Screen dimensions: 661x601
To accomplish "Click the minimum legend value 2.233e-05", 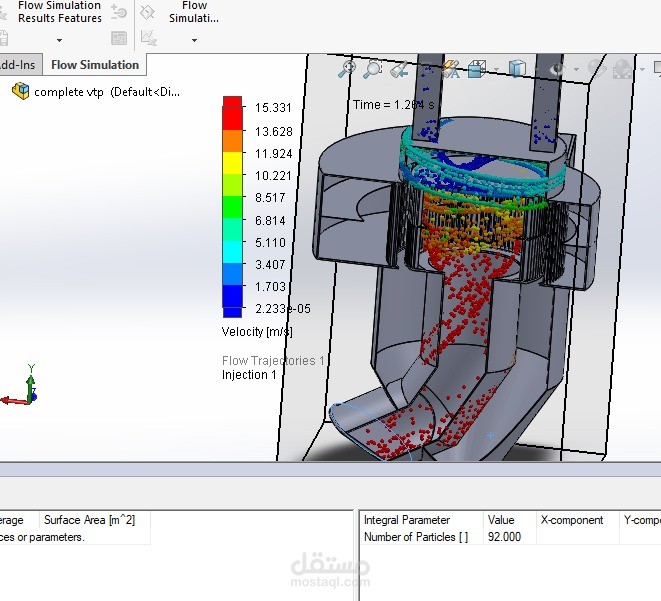I will tap(283, 309).
